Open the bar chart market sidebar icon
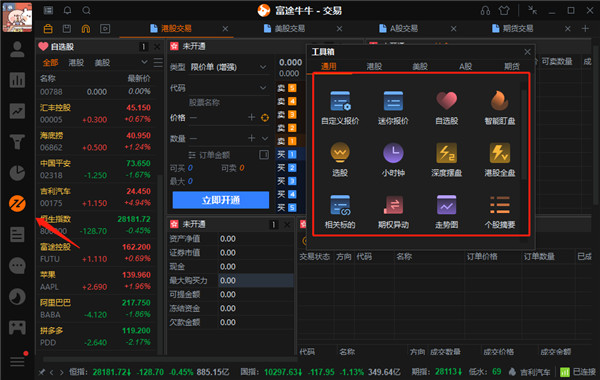 point(17,80)
